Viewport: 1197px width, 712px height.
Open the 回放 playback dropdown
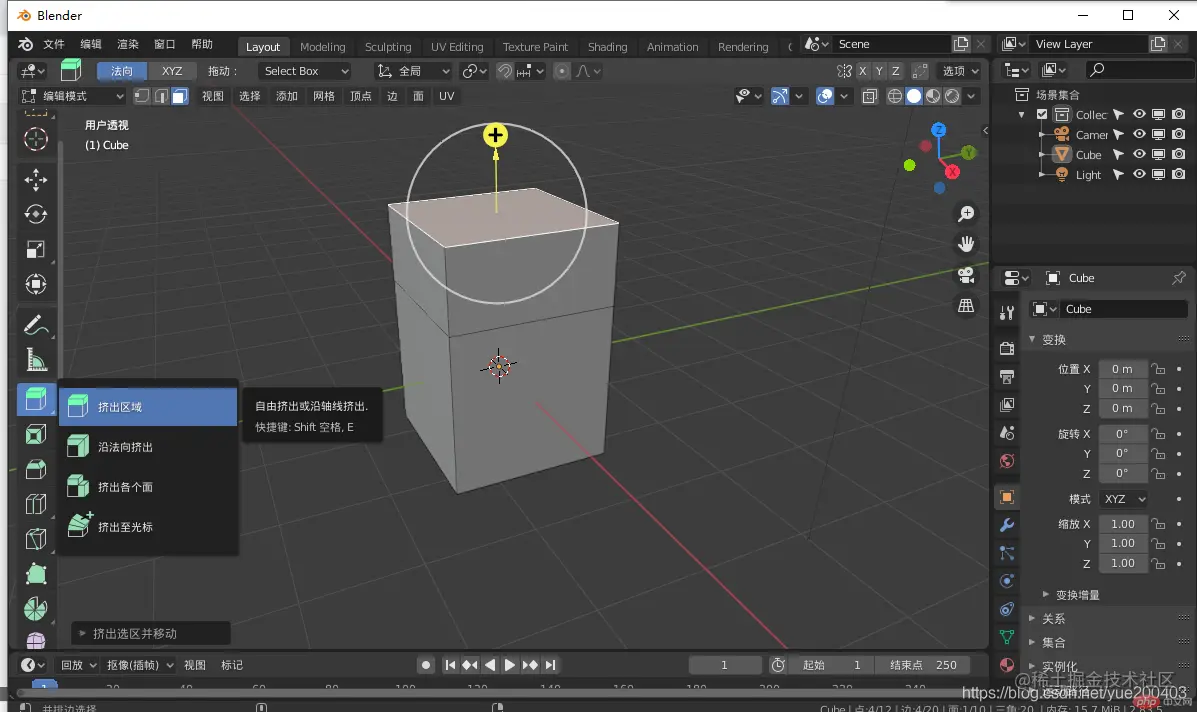click(x=79, y=665)
